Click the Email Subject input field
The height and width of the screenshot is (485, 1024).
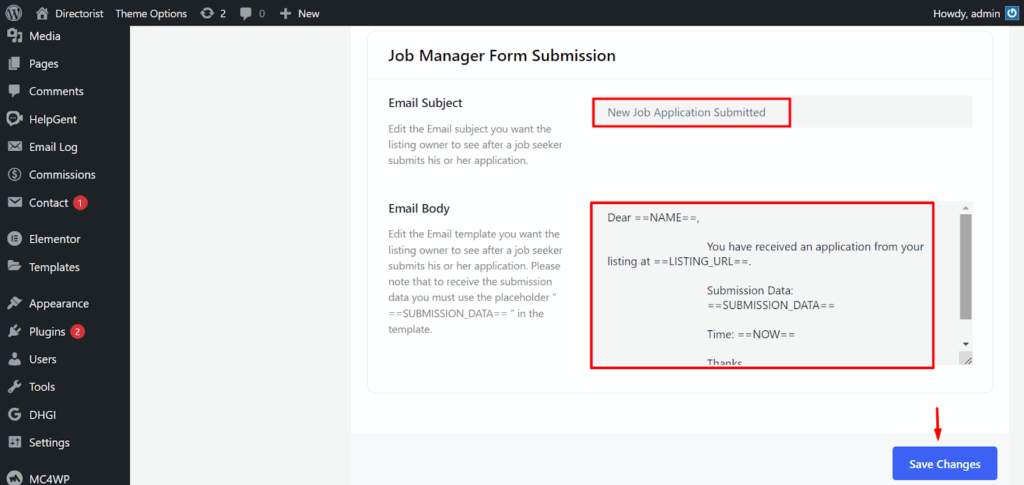click(x=780, y=112)
